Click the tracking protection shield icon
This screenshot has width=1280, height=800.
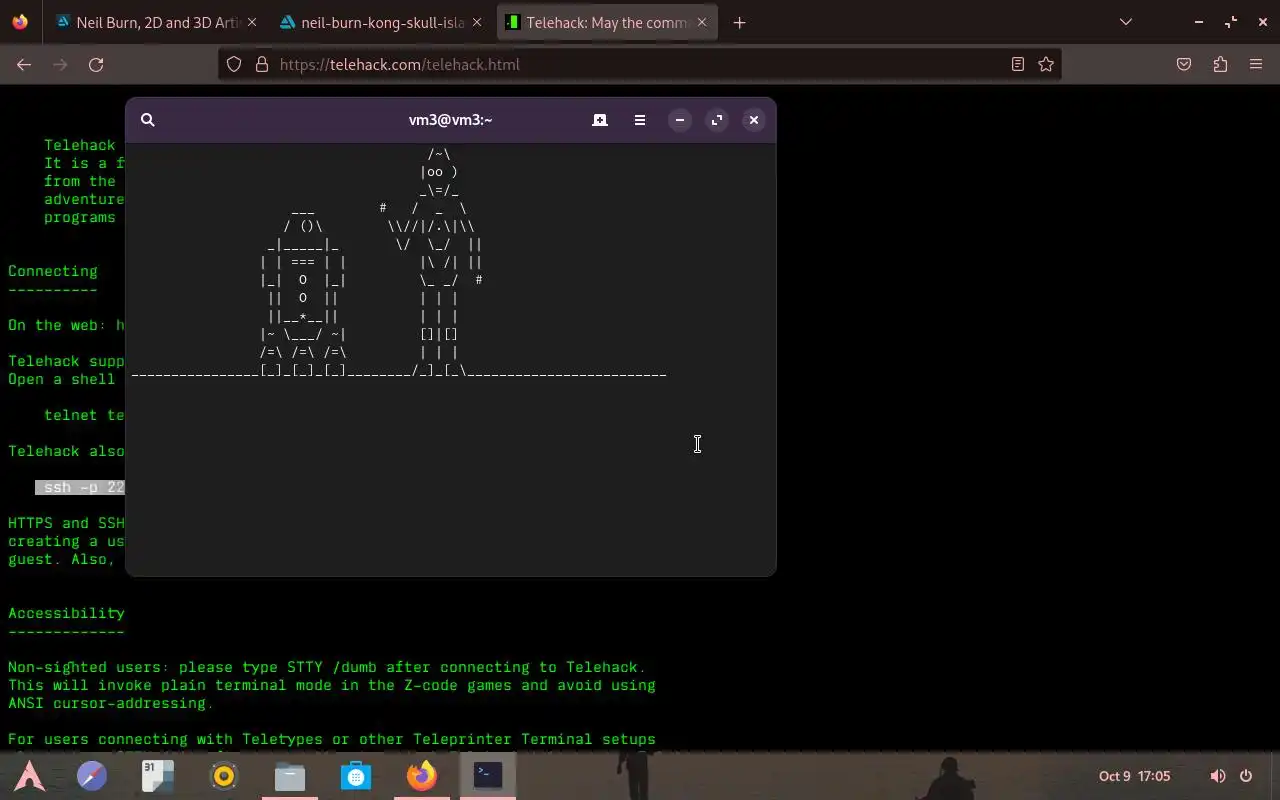234,64
